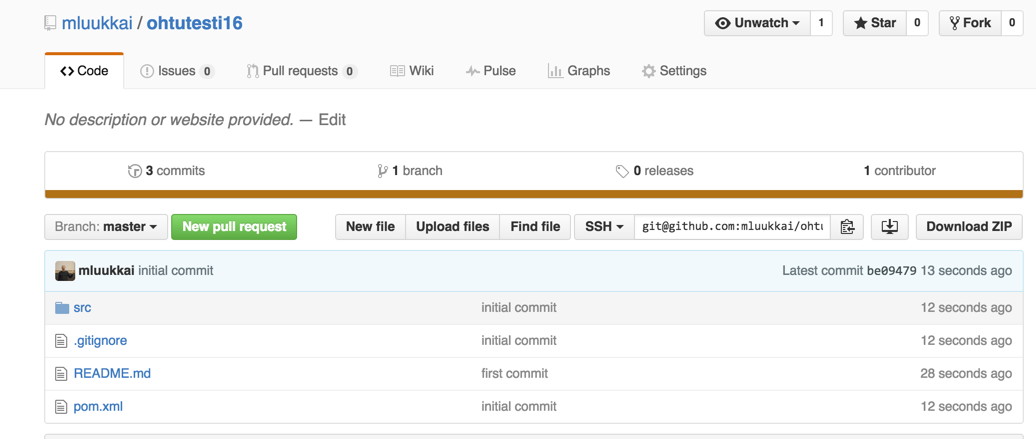Open the initial commit message in the src row
The image size is (1036, 439).
click(519, 307)
